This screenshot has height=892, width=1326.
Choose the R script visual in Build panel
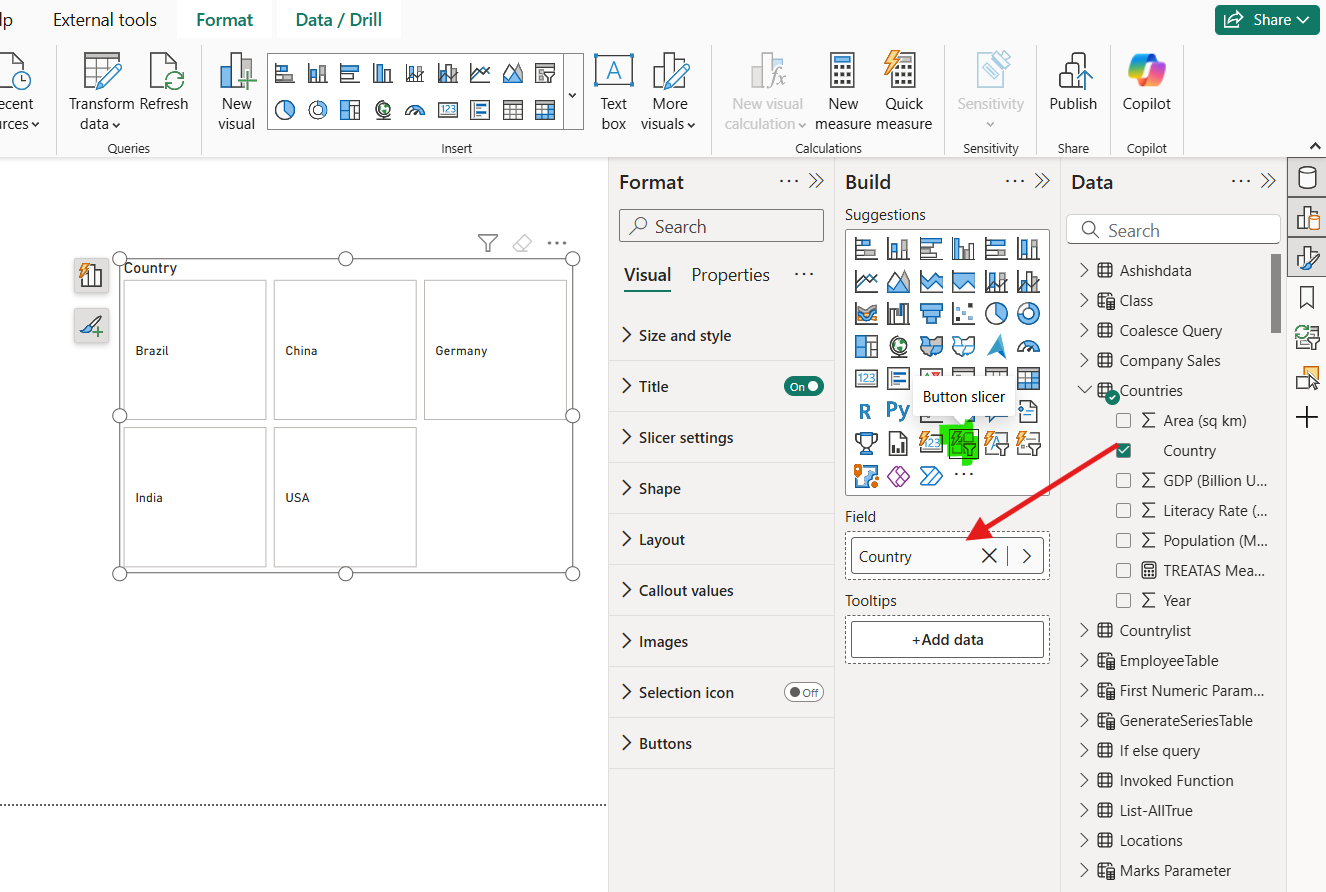(x=866, y=410)
